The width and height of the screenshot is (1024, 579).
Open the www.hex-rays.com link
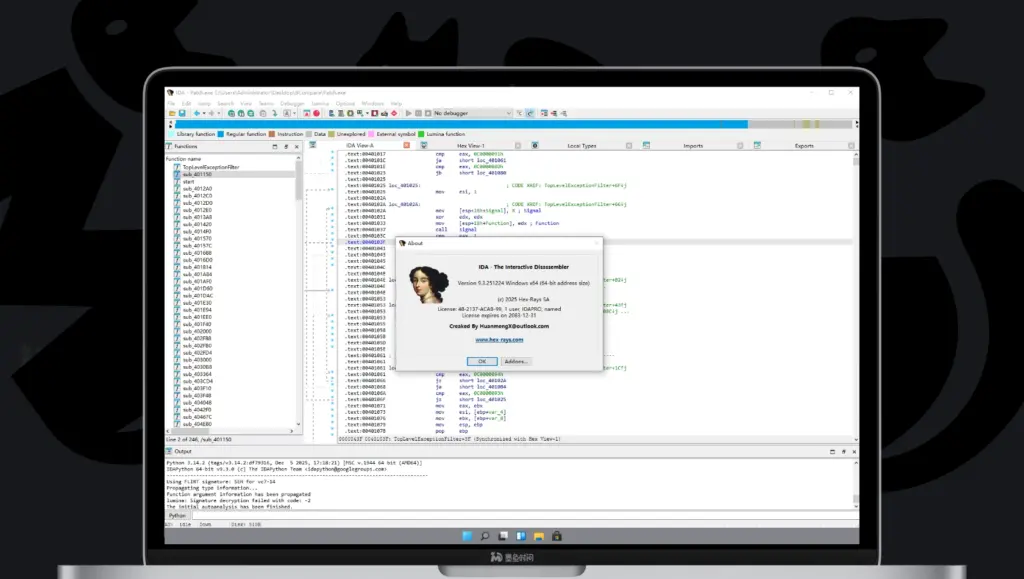(x=499, y=340)
